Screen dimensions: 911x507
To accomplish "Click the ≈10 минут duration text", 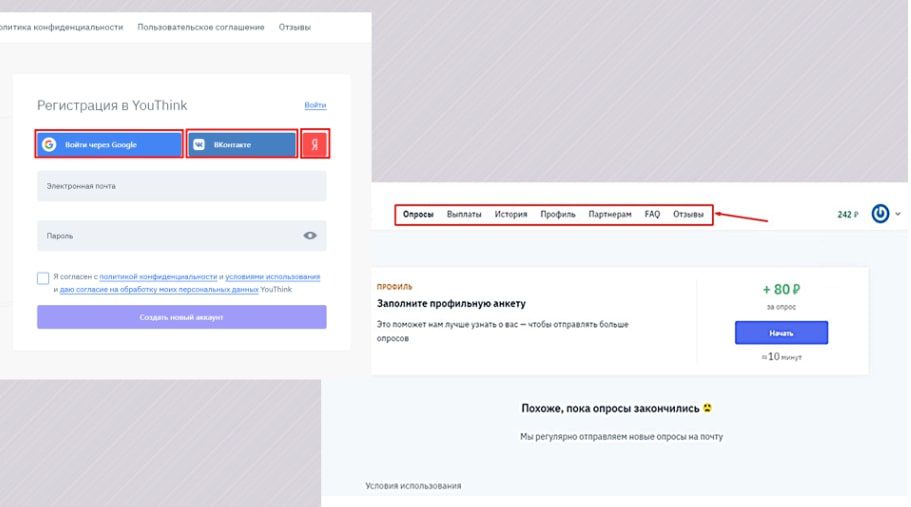I will 781,357.
